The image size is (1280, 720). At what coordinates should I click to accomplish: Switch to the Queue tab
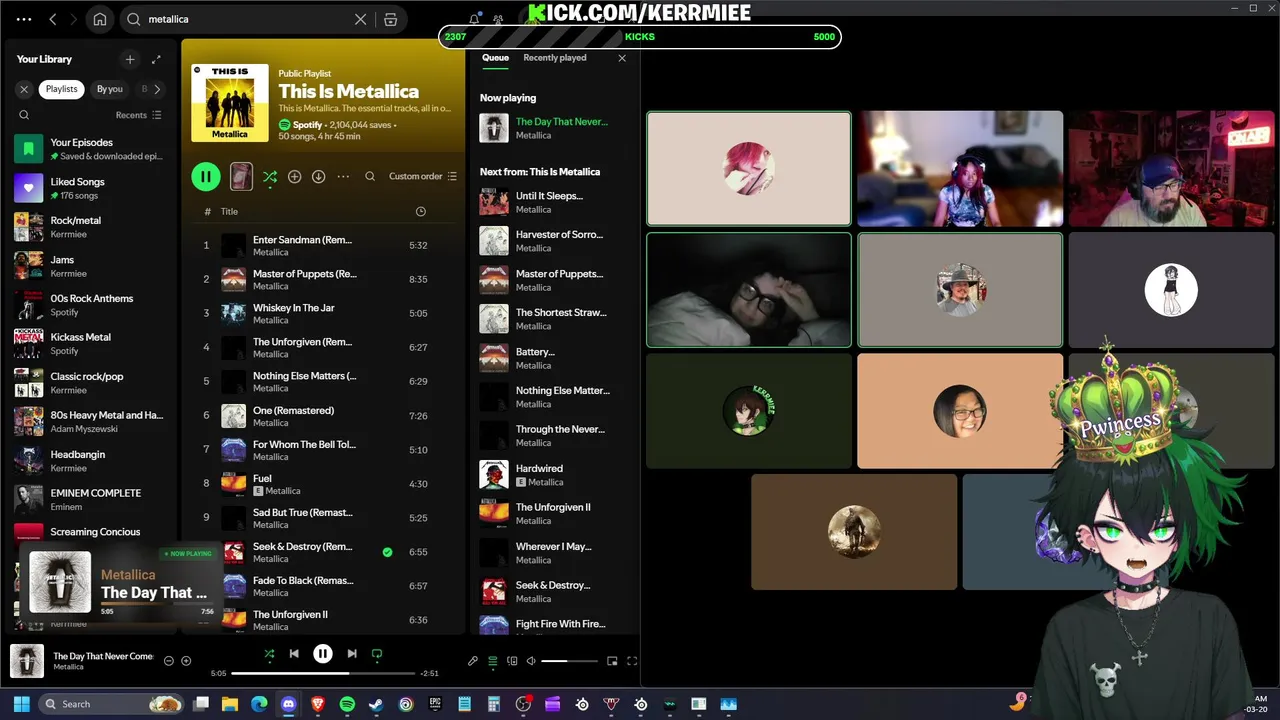pyautogui.click(x=495, y=58)
